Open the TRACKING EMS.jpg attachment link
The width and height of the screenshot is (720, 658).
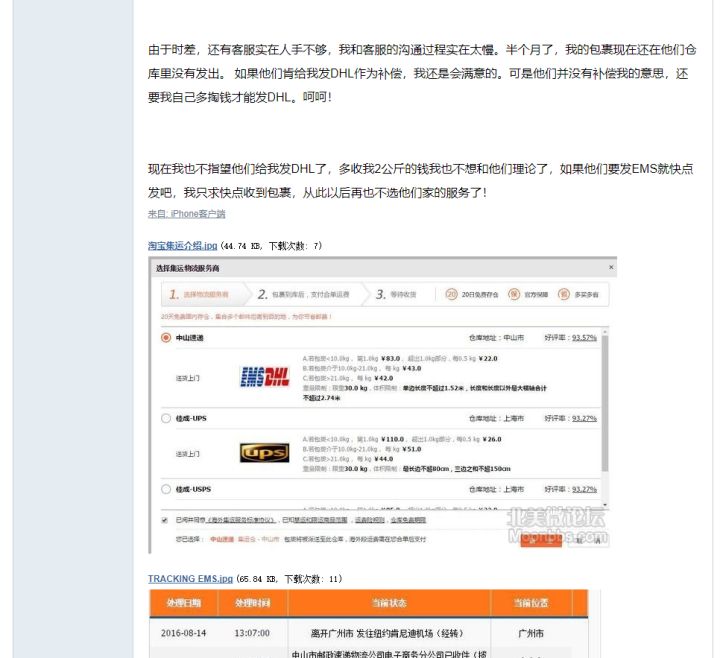[190, 579]
